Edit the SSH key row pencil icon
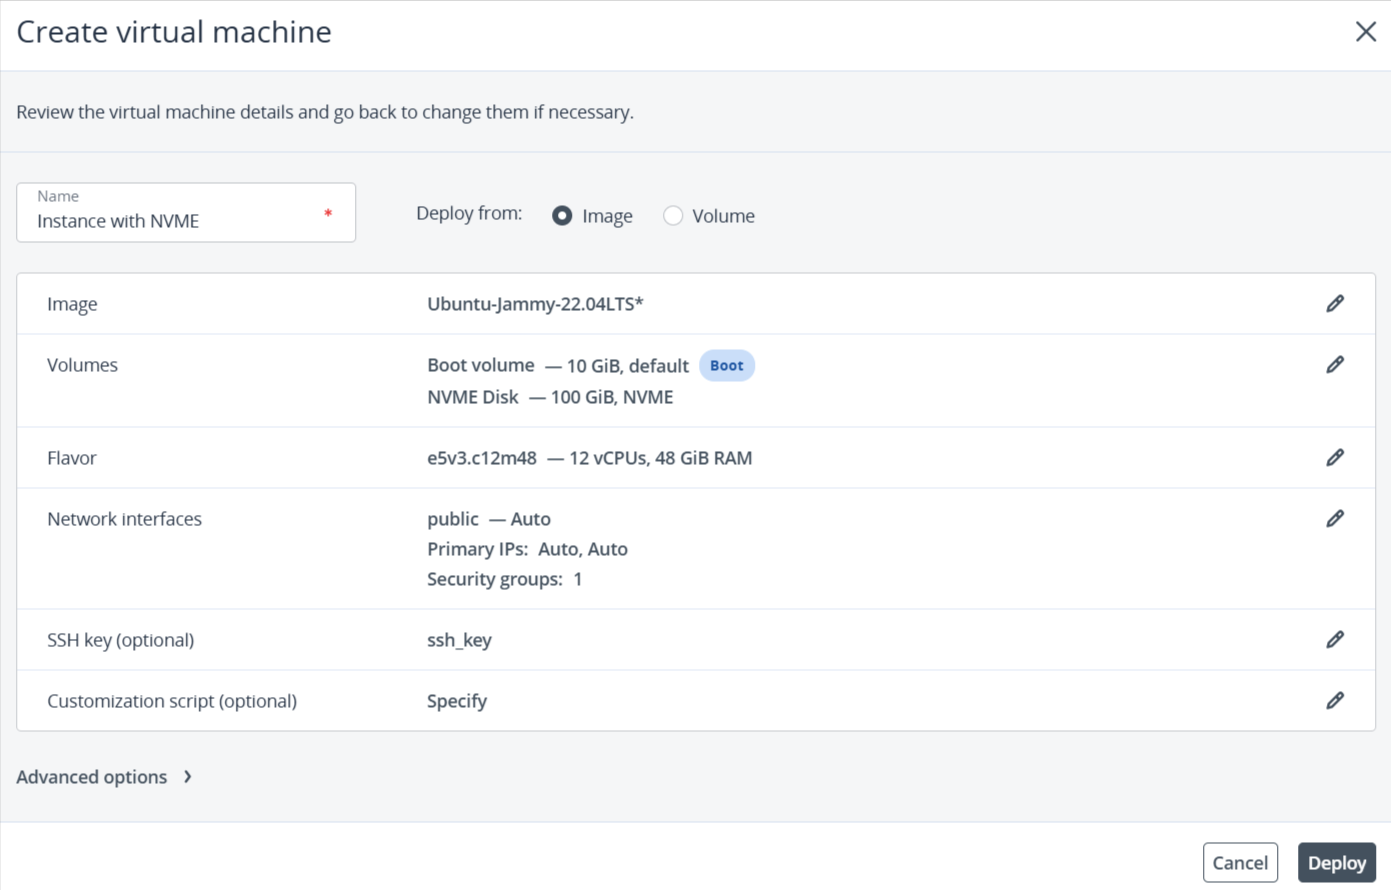1391x890 pixels. 1335,640
